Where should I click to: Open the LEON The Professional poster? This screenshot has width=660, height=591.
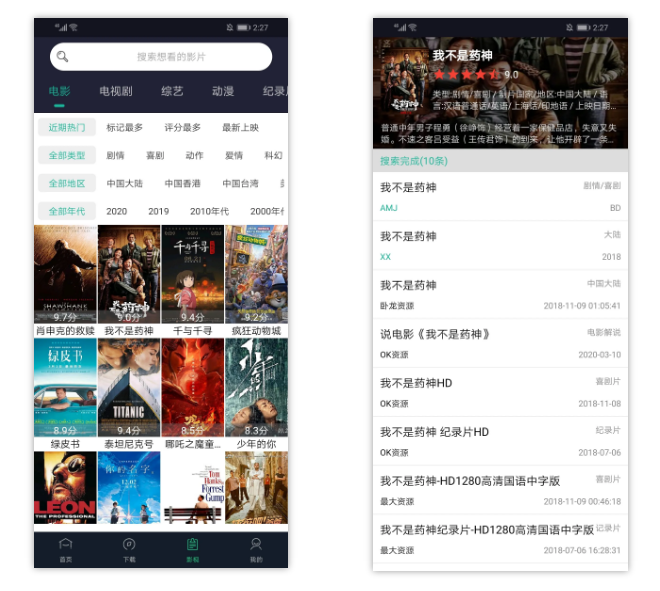pos(65,487)
